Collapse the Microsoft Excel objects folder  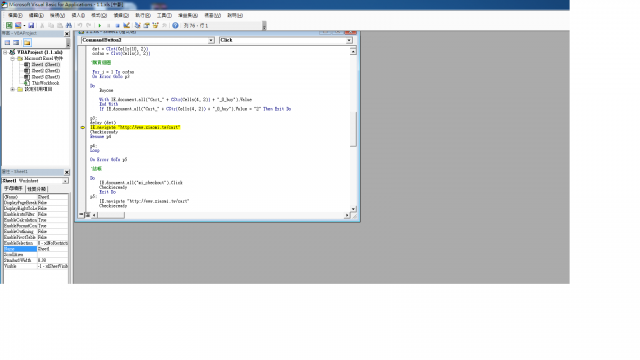pos(12,58)
